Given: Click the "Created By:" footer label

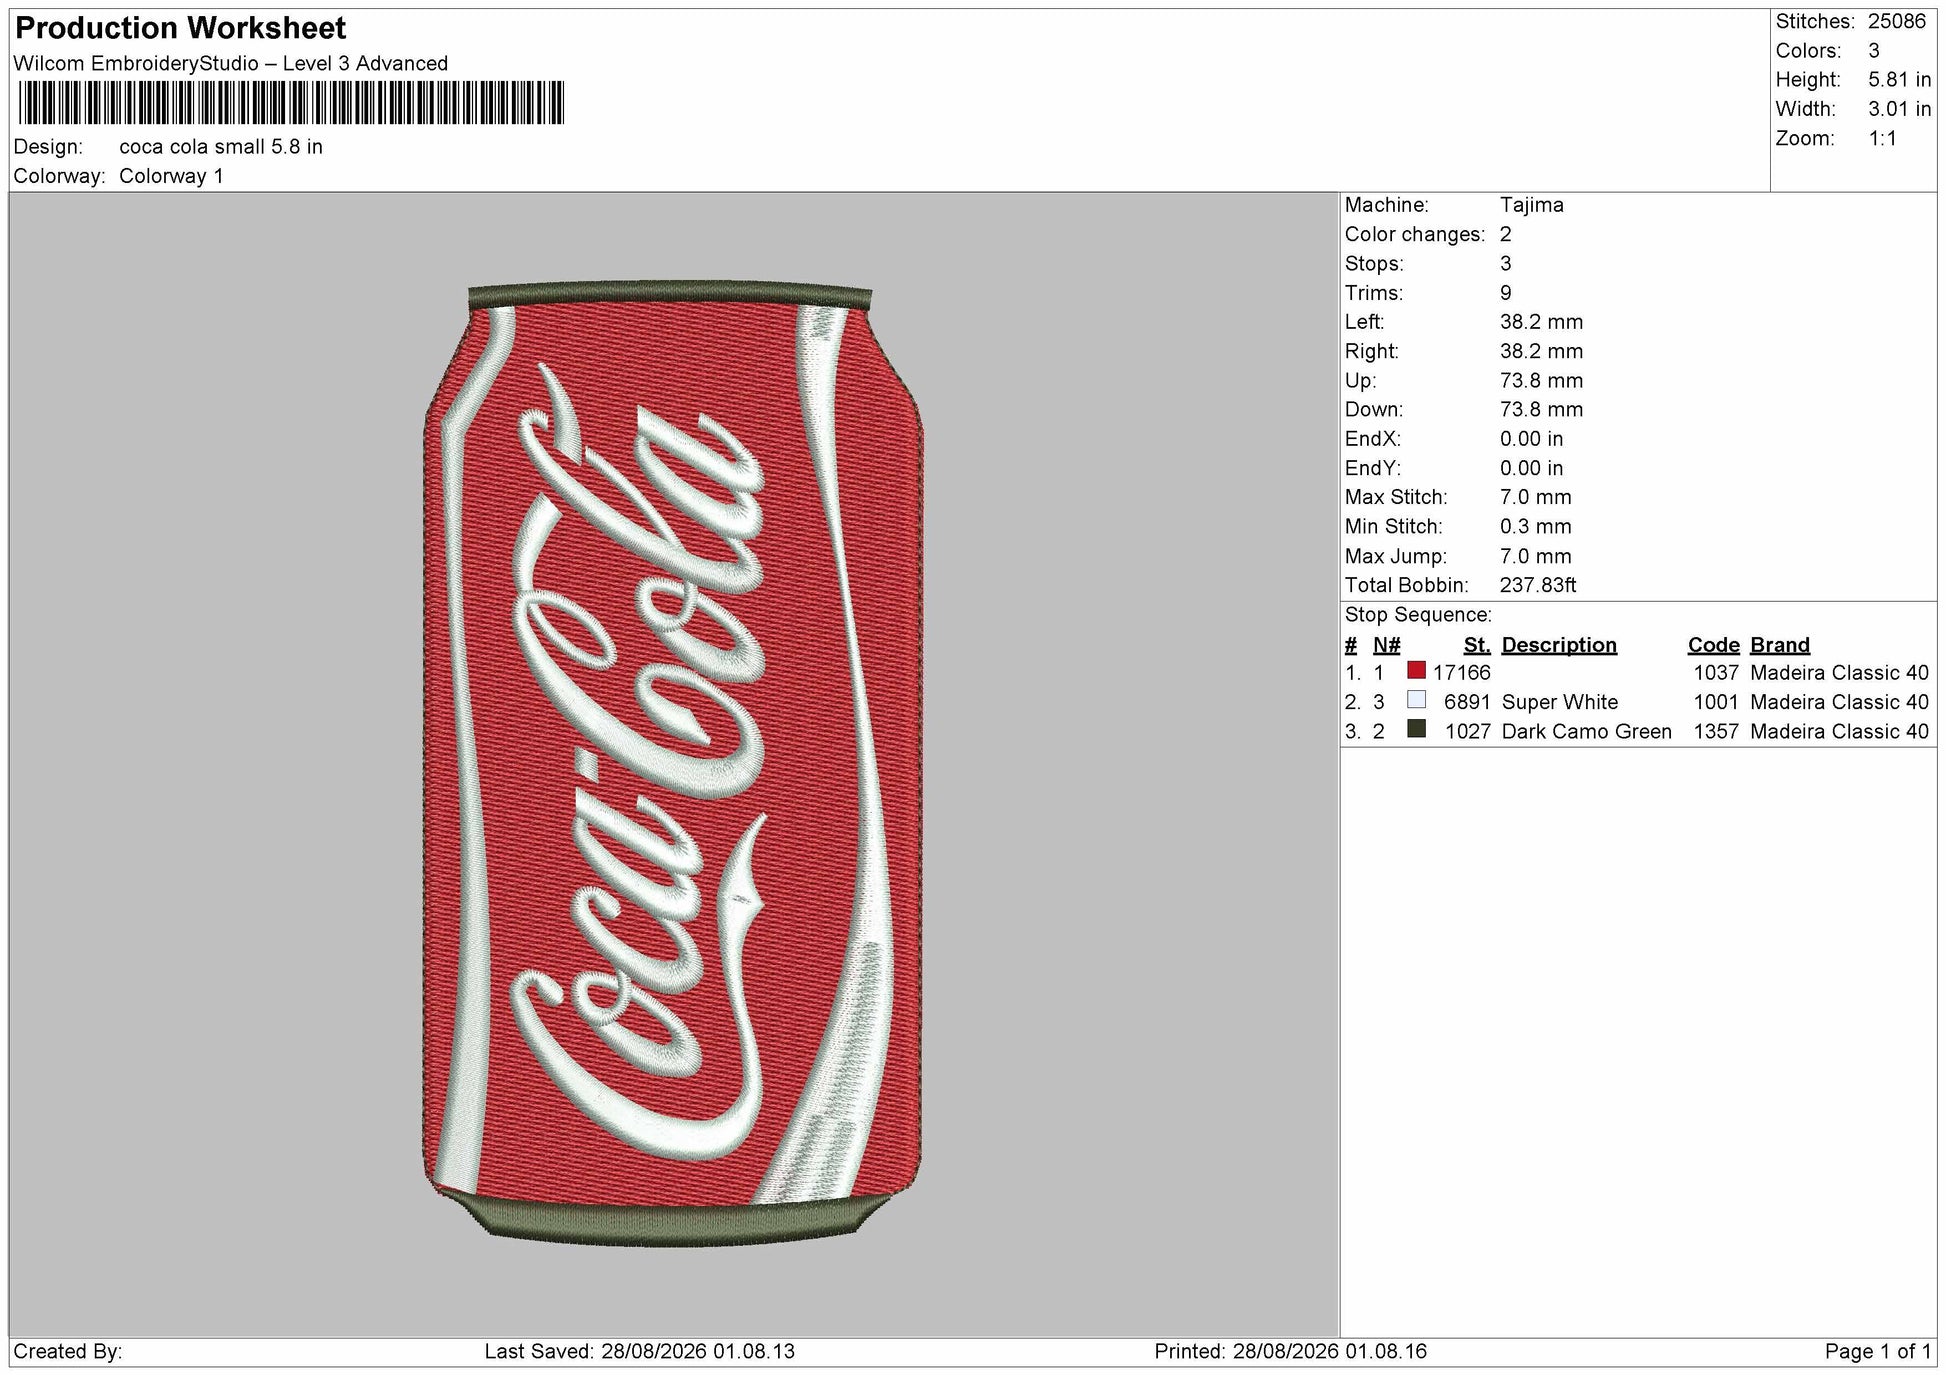Looking at the screenshot, I should pos(68,1352).
